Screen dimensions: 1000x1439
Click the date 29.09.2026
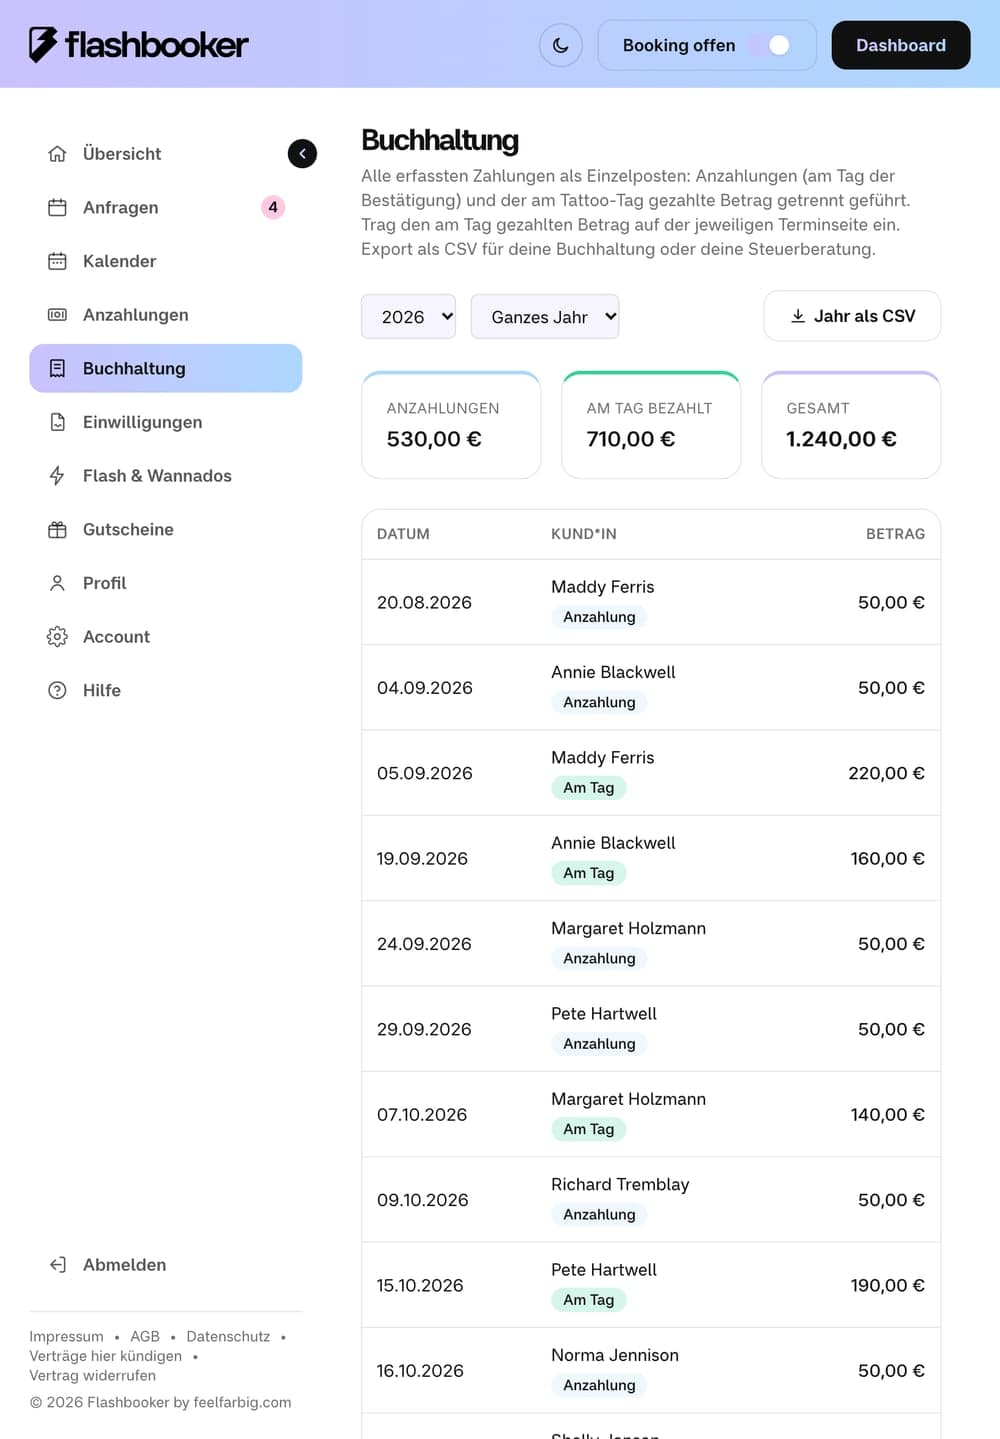pyautogui.click(x=424, y=1029)
